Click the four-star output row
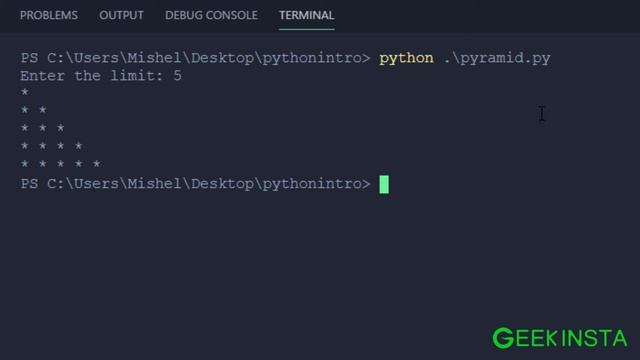640x360 pixels. [x=52, y=146]
